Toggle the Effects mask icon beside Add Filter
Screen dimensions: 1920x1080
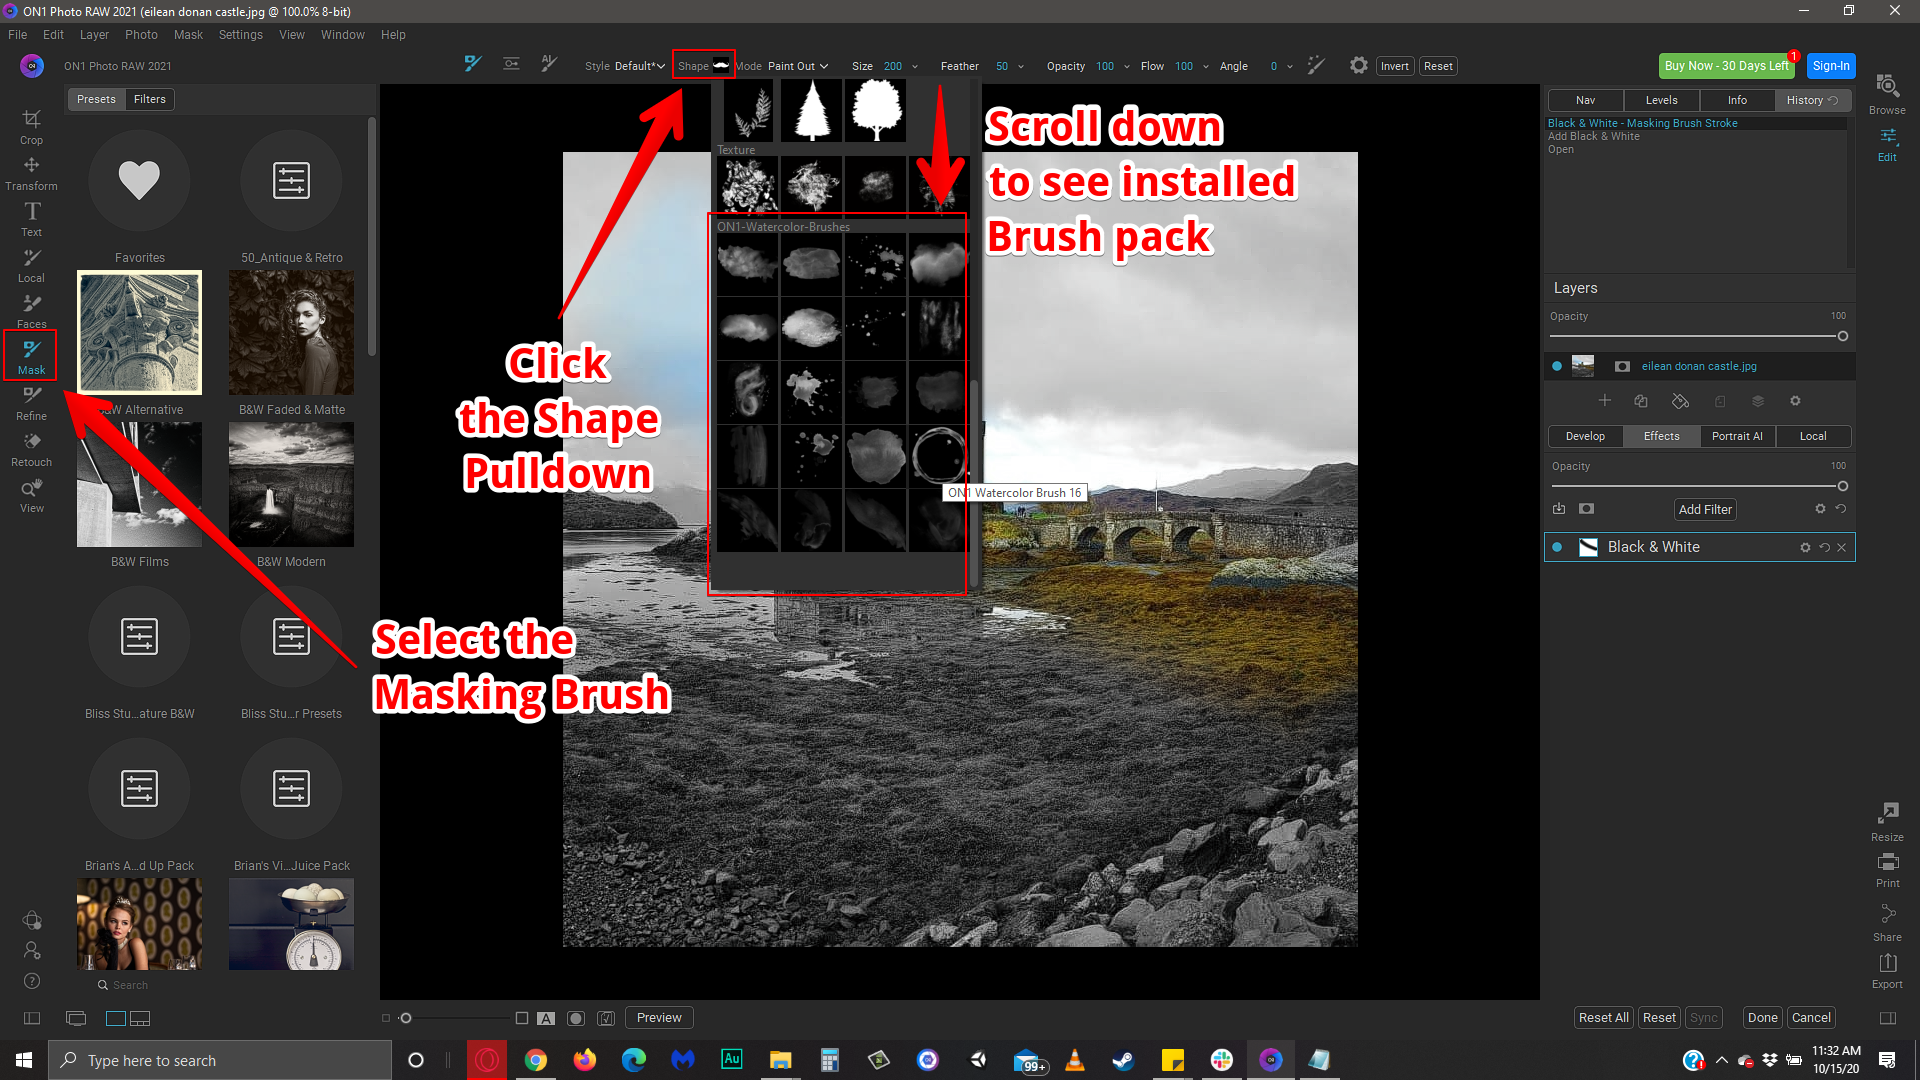point(1586,509)
